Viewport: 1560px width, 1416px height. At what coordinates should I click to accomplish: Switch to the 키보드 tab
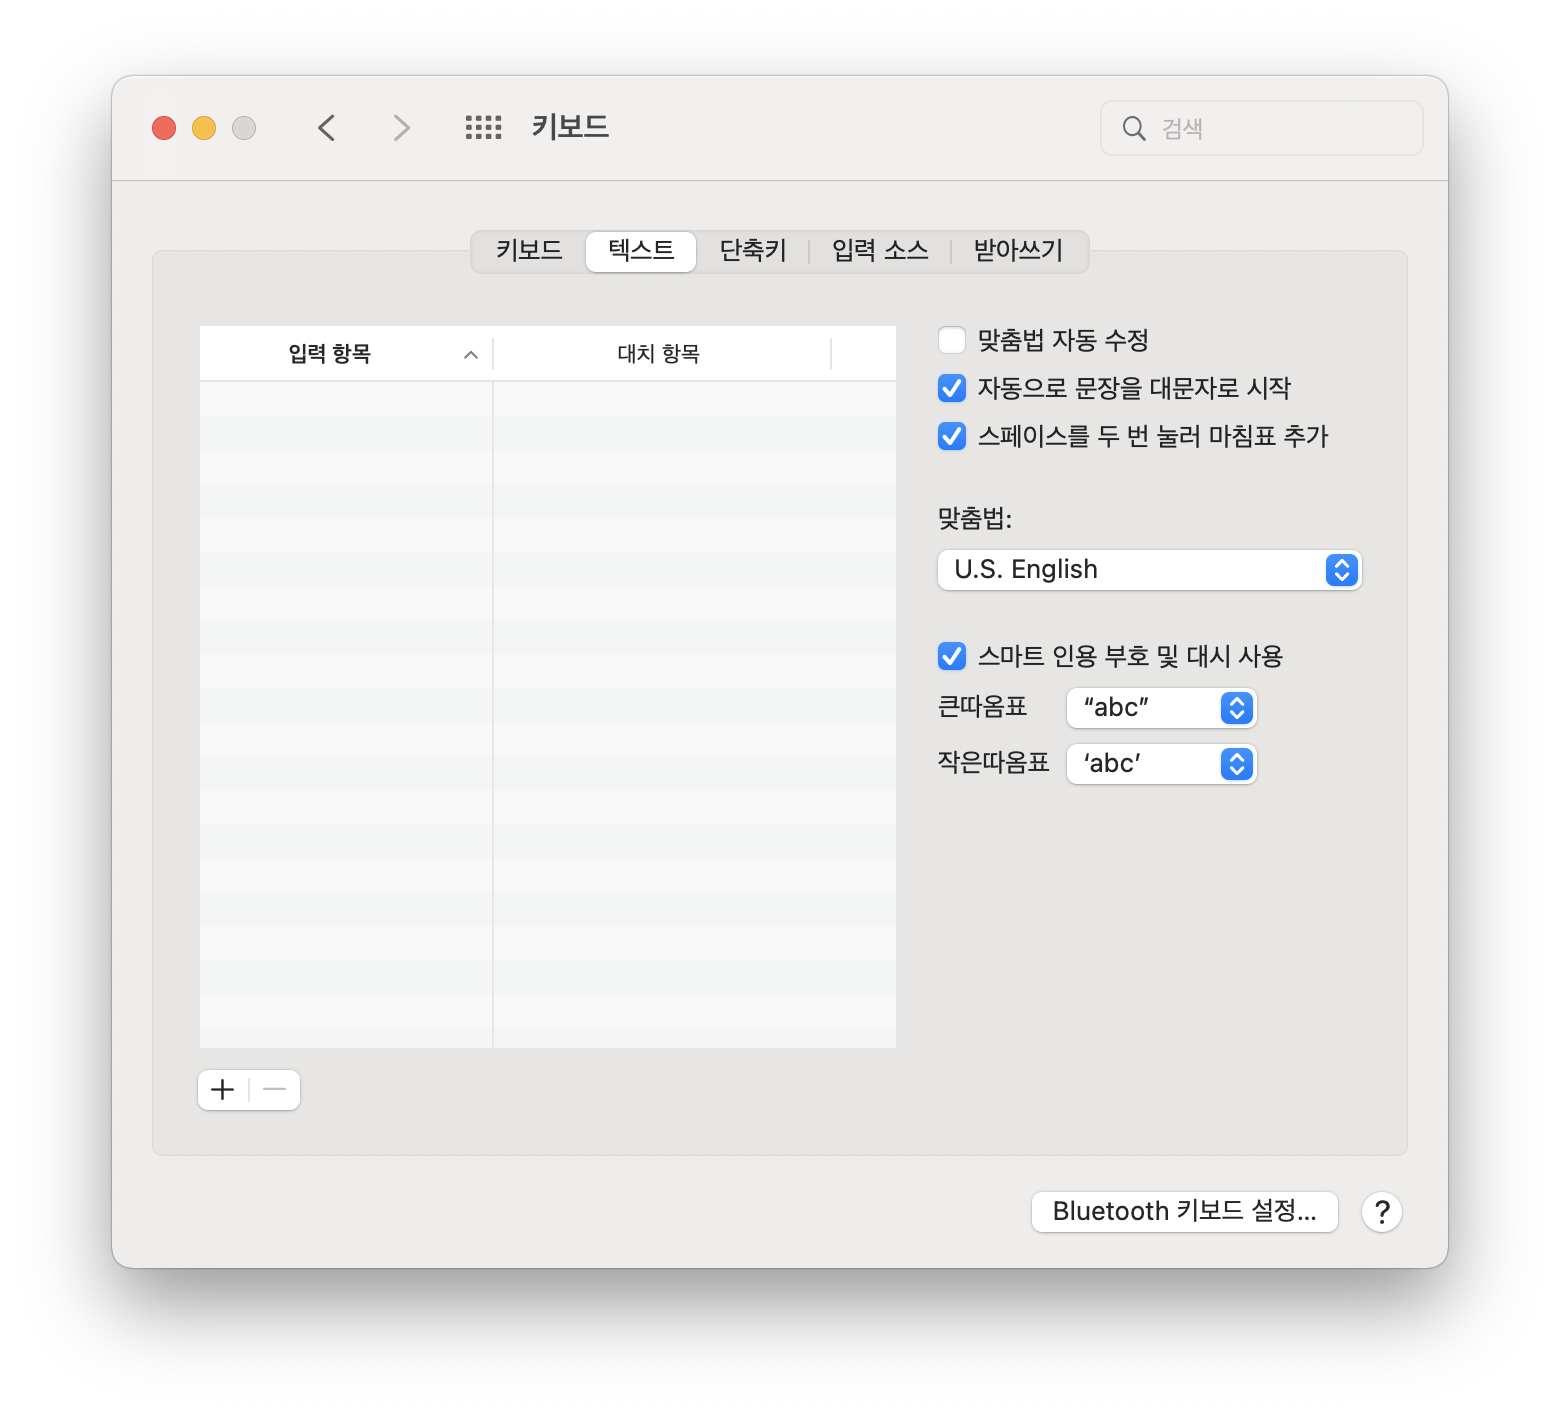529,250
